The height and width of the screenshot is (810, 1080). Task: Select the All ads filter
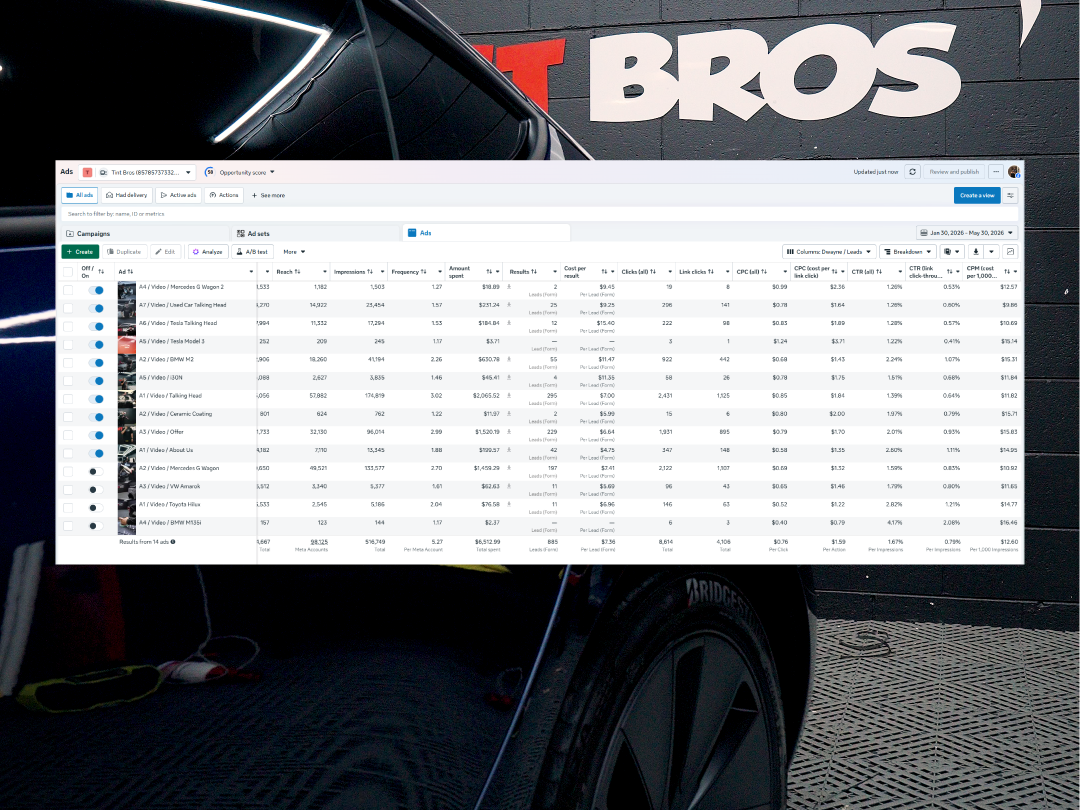[x=80, y=195]
